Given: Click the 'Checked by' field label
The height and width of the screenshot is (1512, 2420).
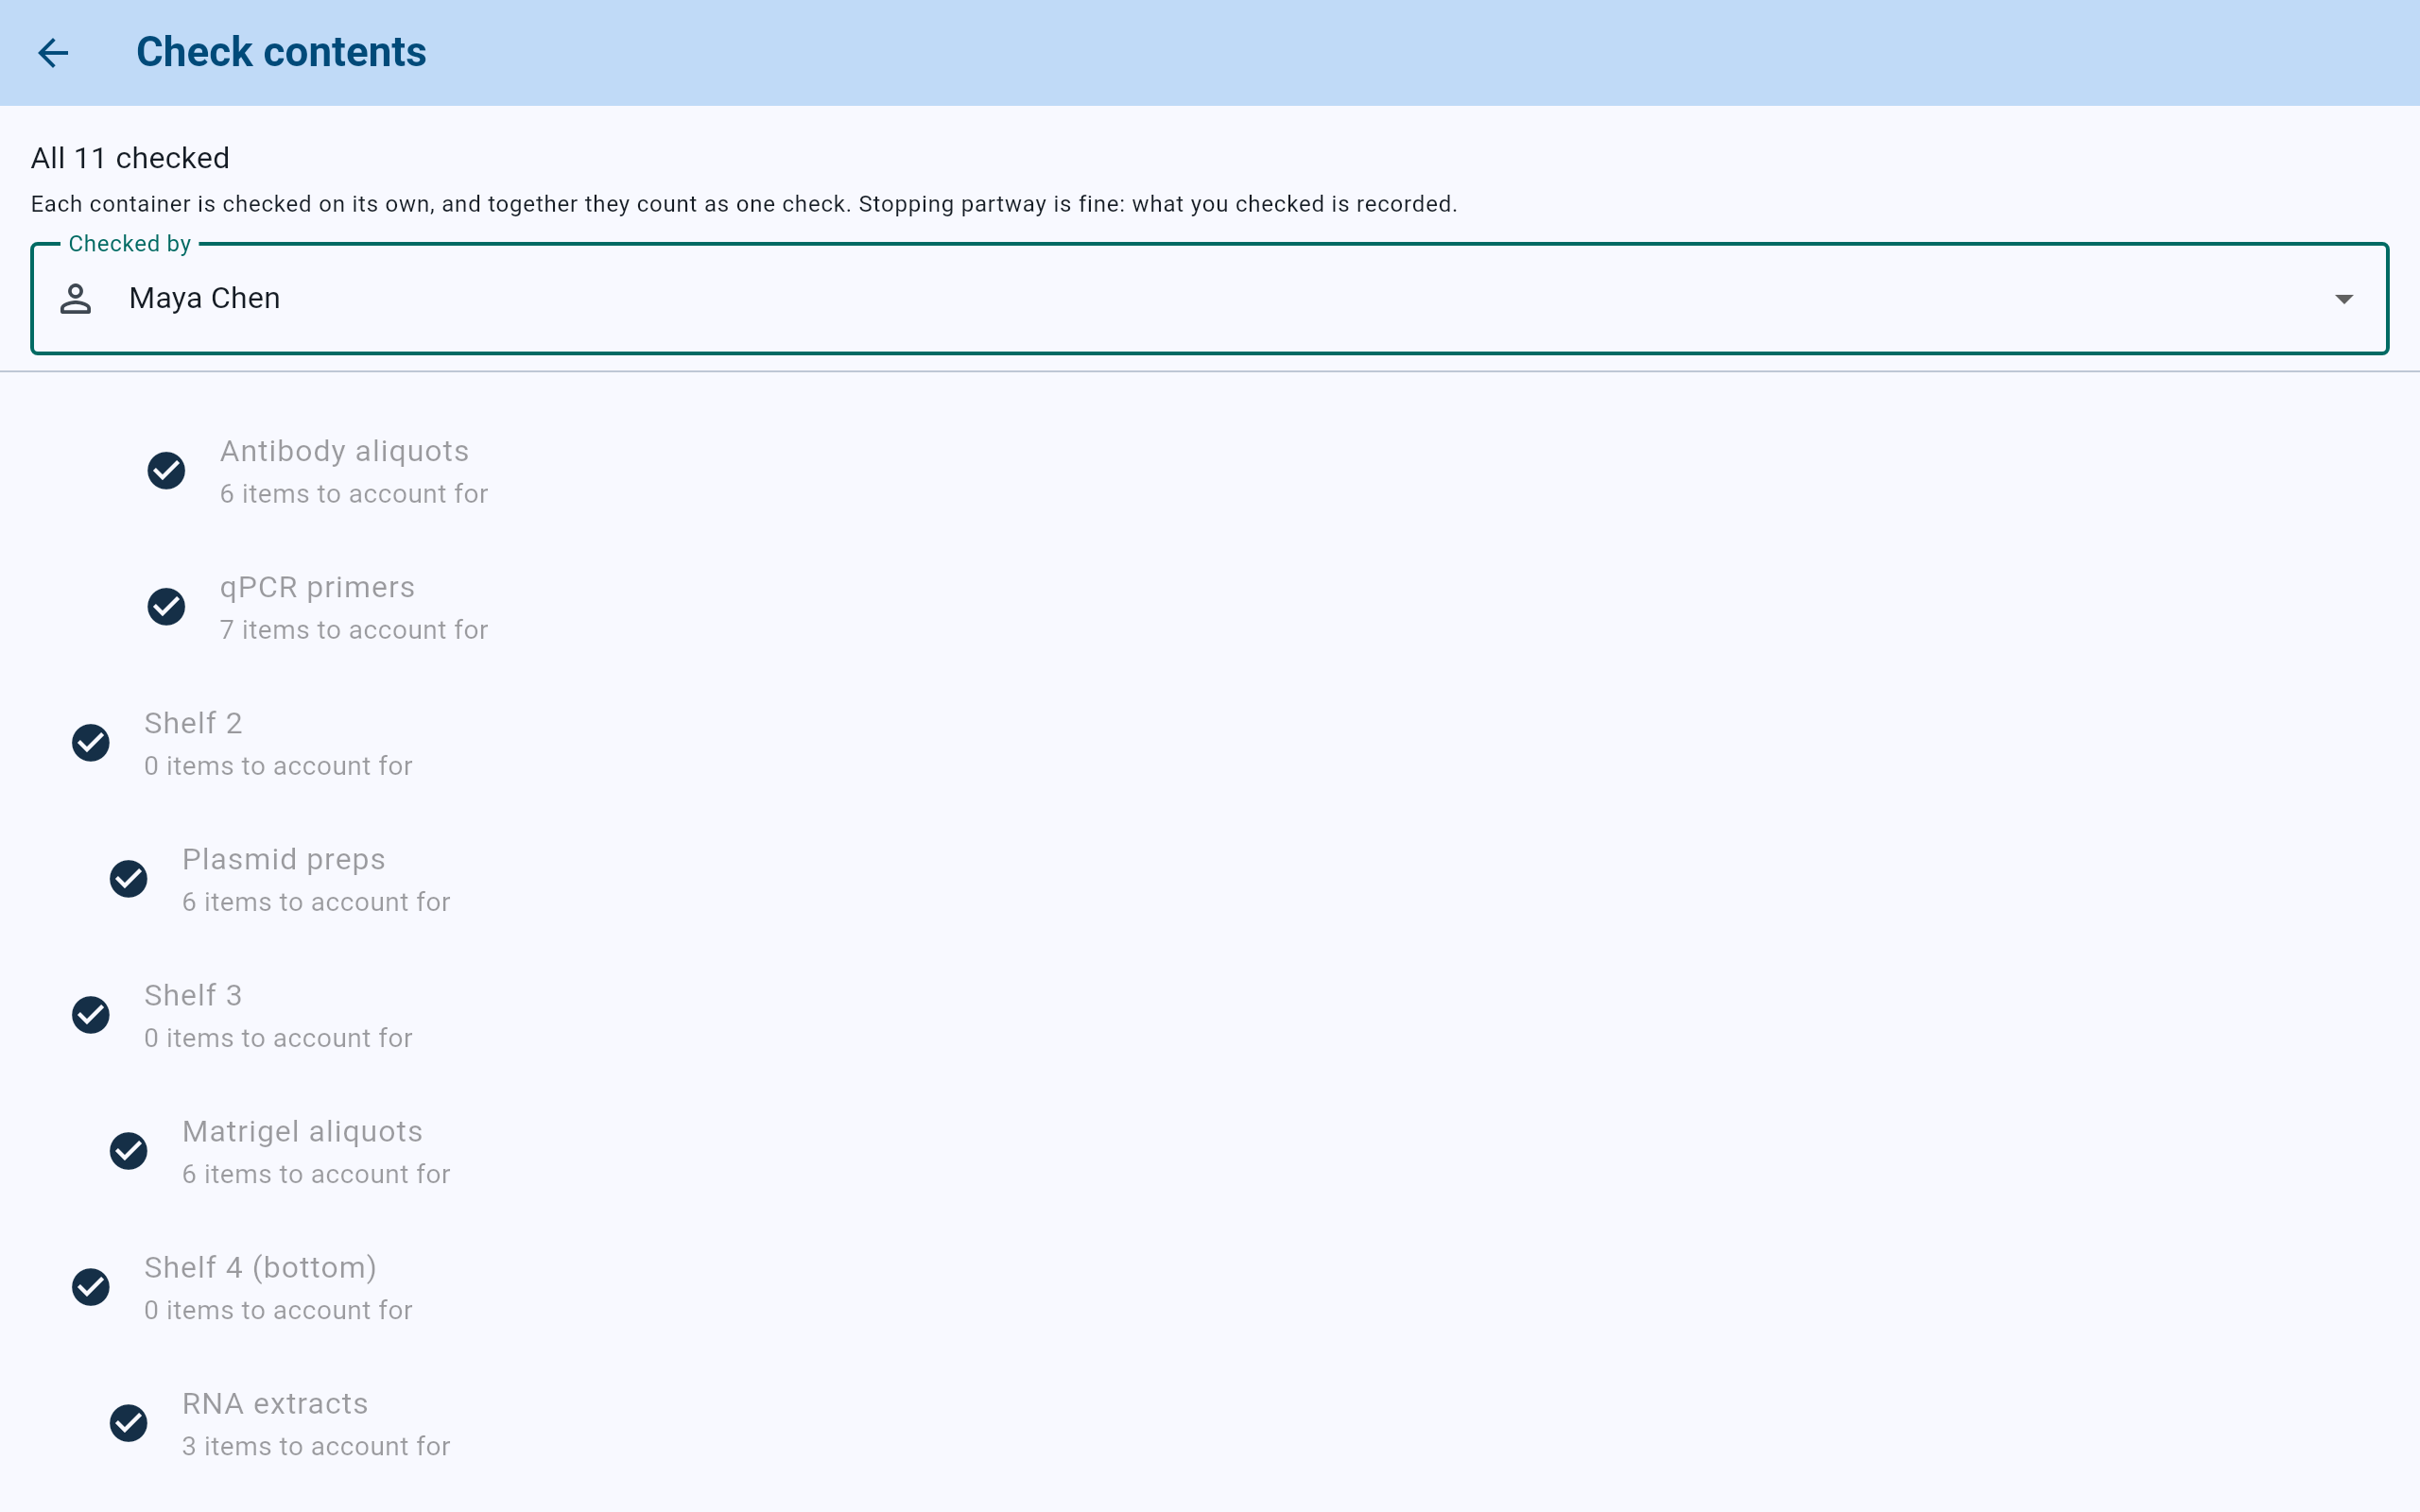Looking at the screenshot, I should click(x=130, y=244).
